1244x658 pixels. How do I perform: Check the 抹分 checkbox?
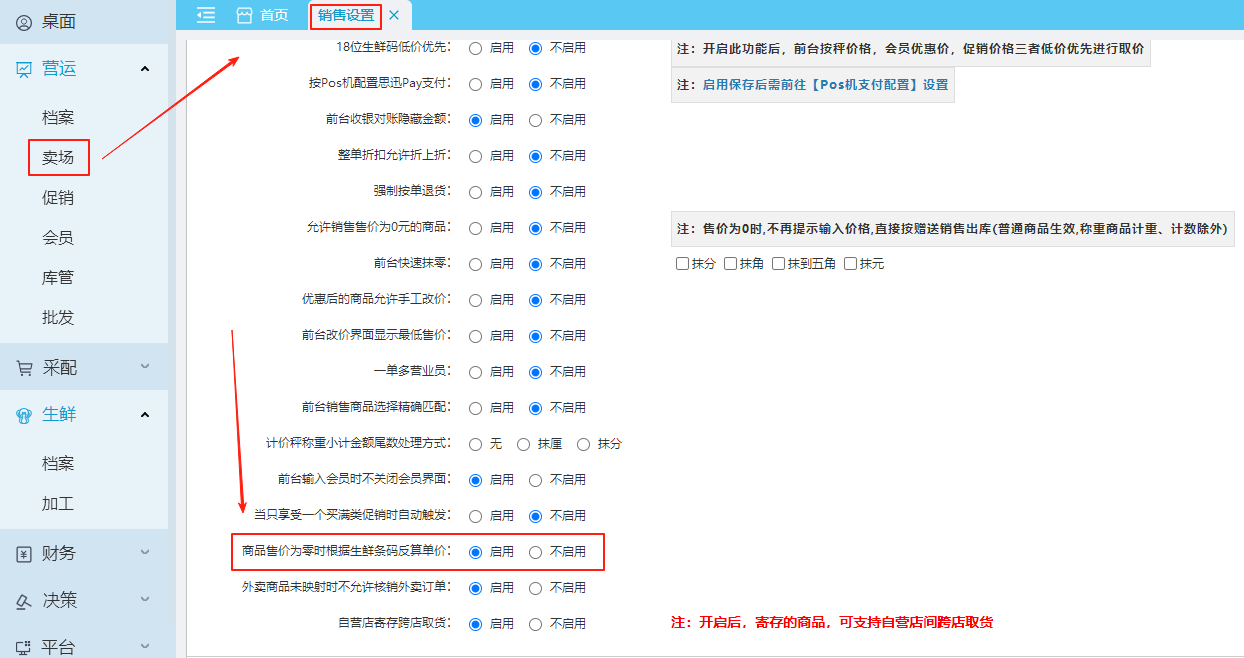(683, 264)
